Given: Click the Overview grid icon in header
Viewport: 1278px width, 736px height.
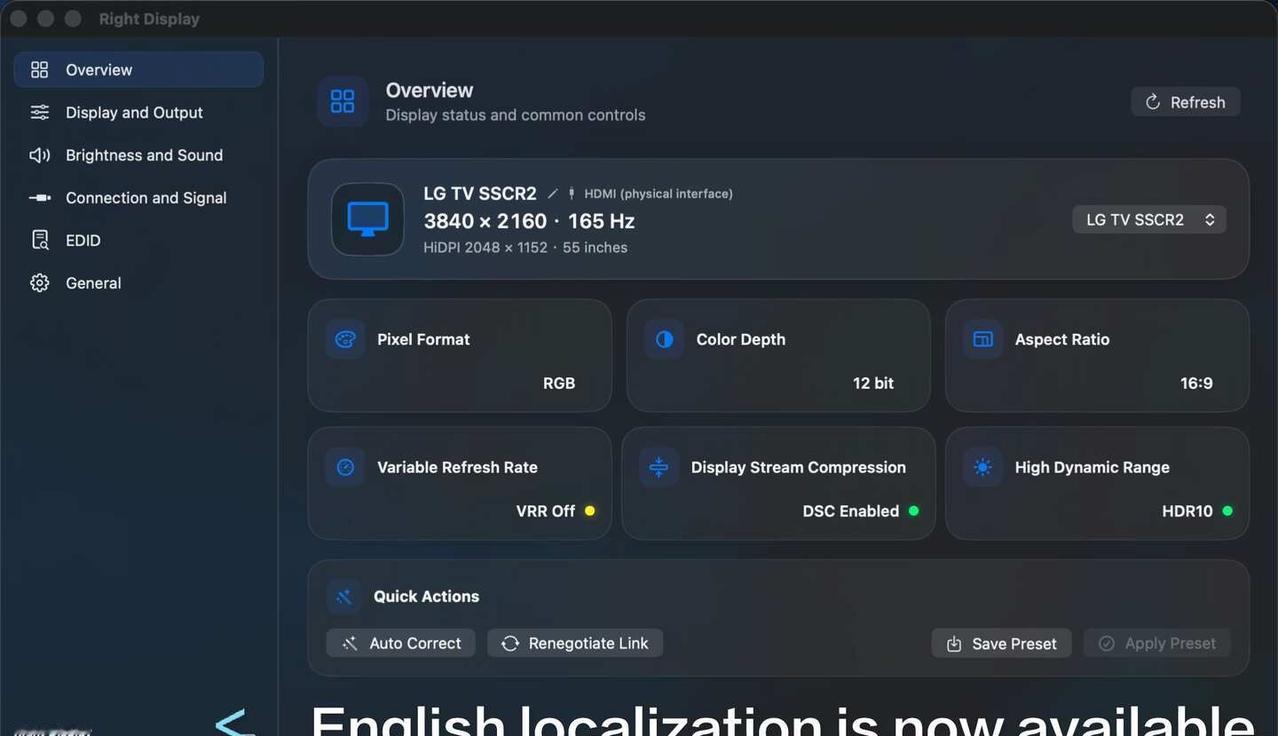Looking at the screenshot, I should click(x=342, y=101).
